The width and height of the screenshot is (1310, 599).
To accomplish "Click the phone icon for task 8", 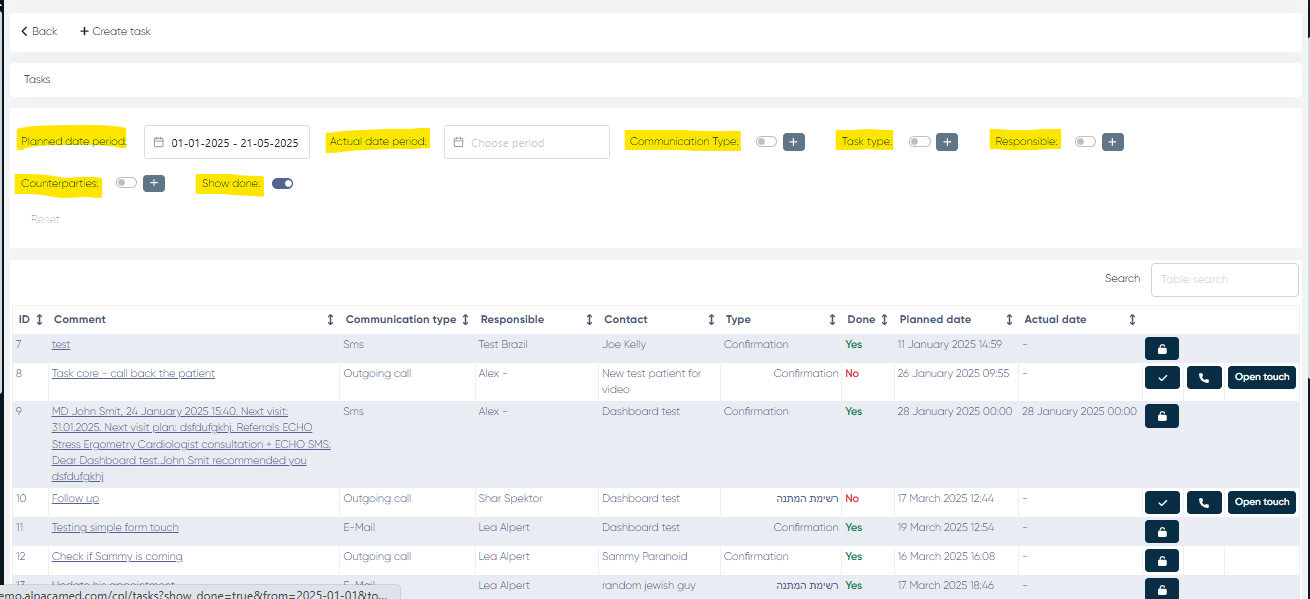I will coord(1204,377).
